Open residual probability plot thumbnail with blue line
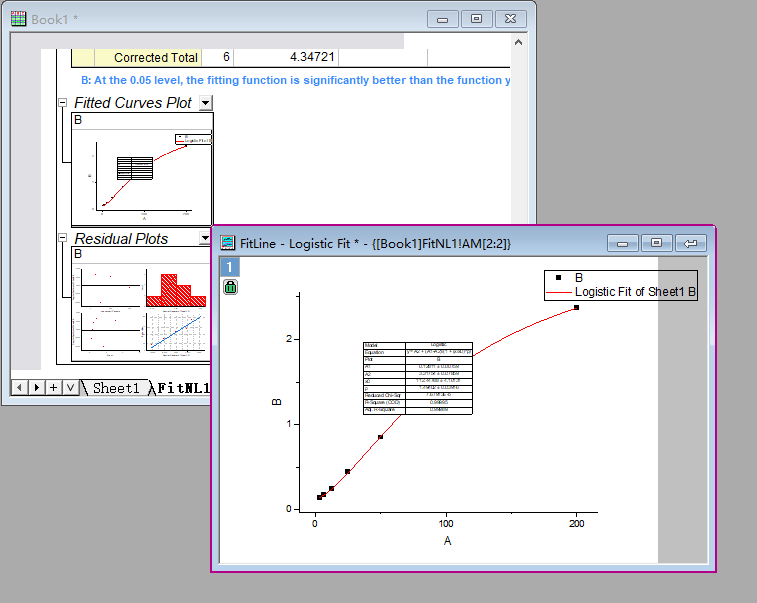Screen dimensions: 757x603 [x=176, y=333]
